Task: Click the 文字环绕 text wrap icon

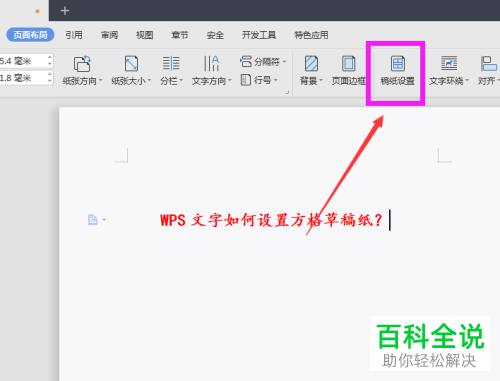Action: pos(449,63)
